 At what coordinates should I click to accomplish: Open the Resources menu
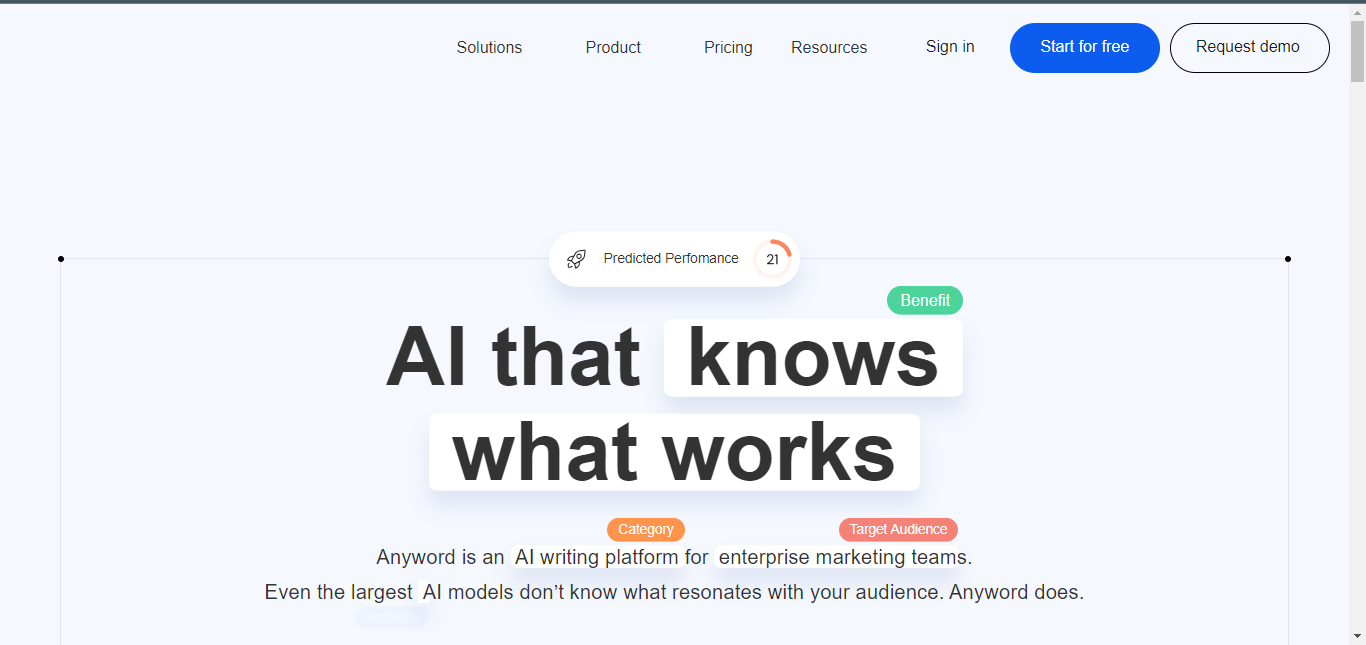pos(829,47)
